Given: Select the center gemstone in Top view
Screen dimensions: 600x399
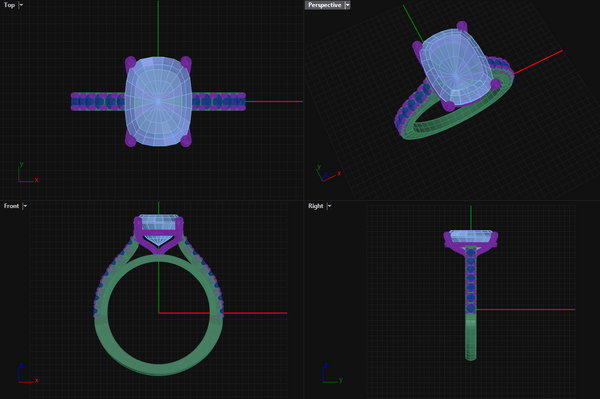Looking at the screenshot, I should tap(158, 101).
